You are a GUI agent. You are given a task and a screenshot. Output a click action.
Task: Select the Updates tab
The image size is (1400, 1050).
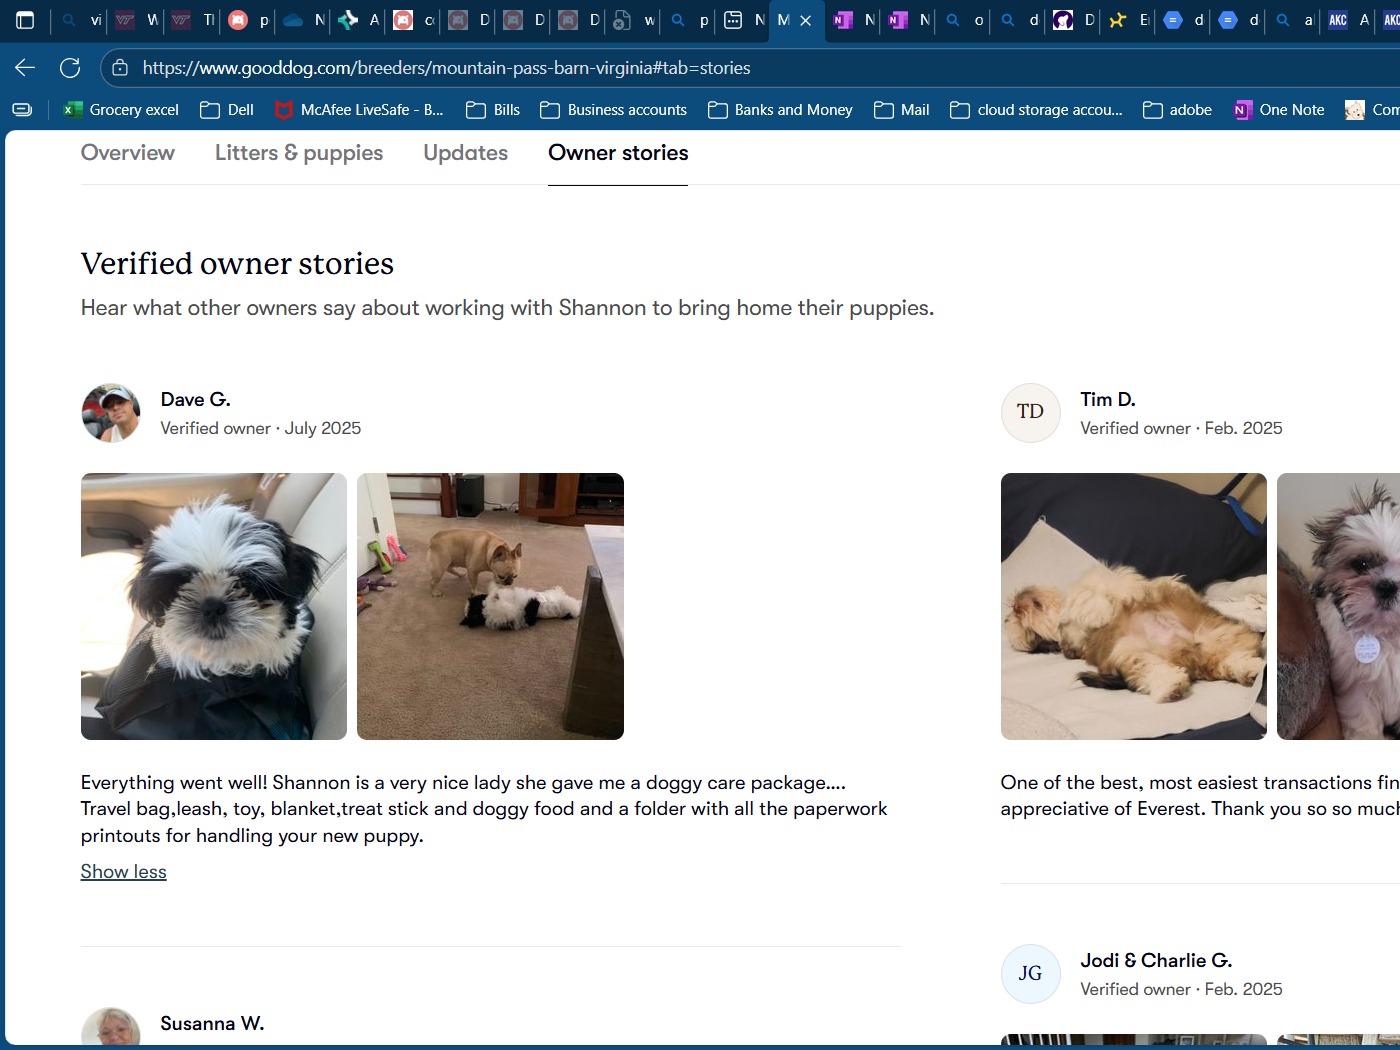pos(465,153)
